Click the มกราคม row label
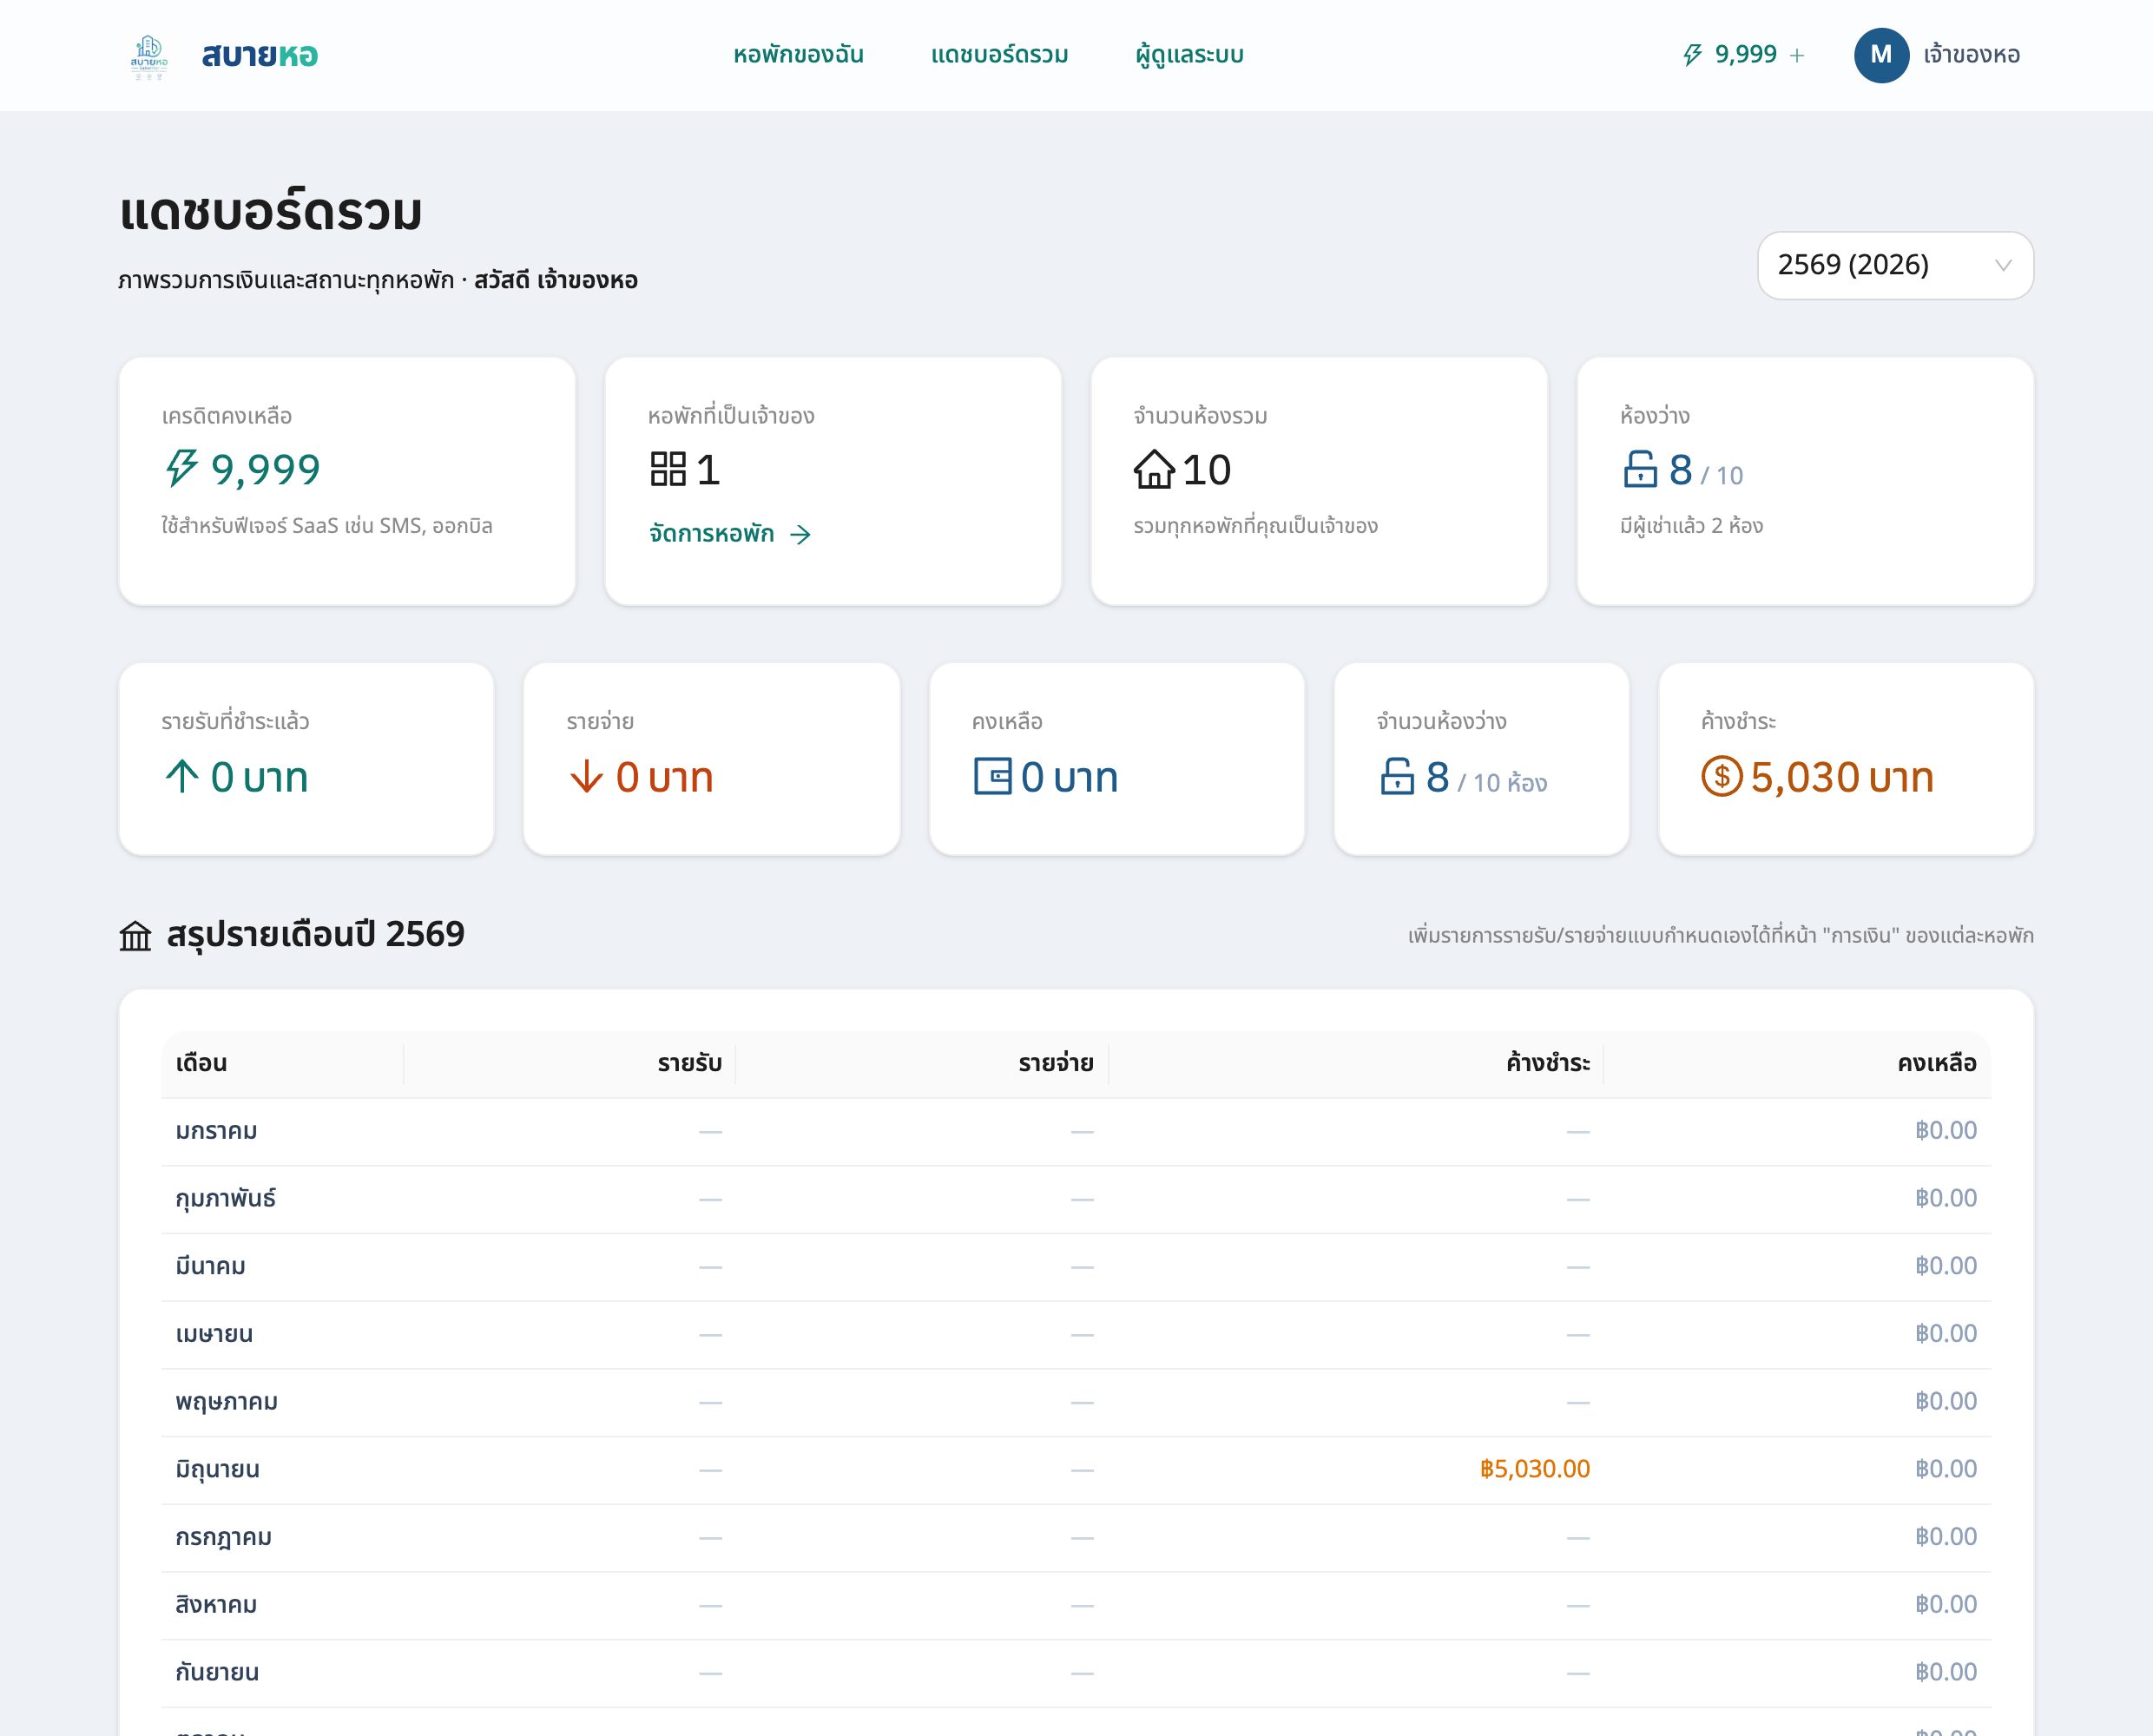The width and height of the screenshot is (2153, 1736). [216, 1131]
